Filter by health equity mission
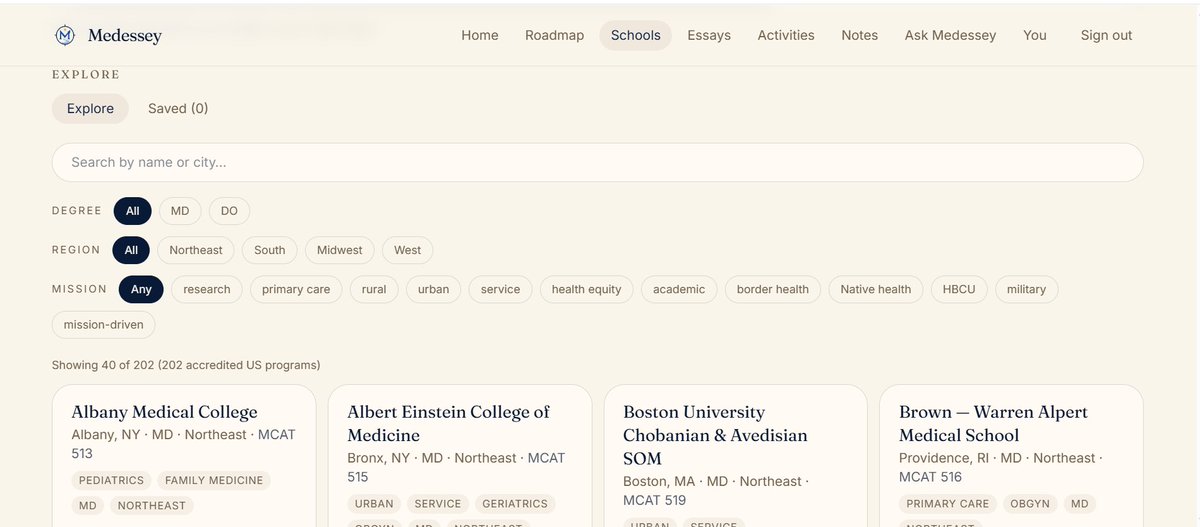1200x527 pixels. 587,289
